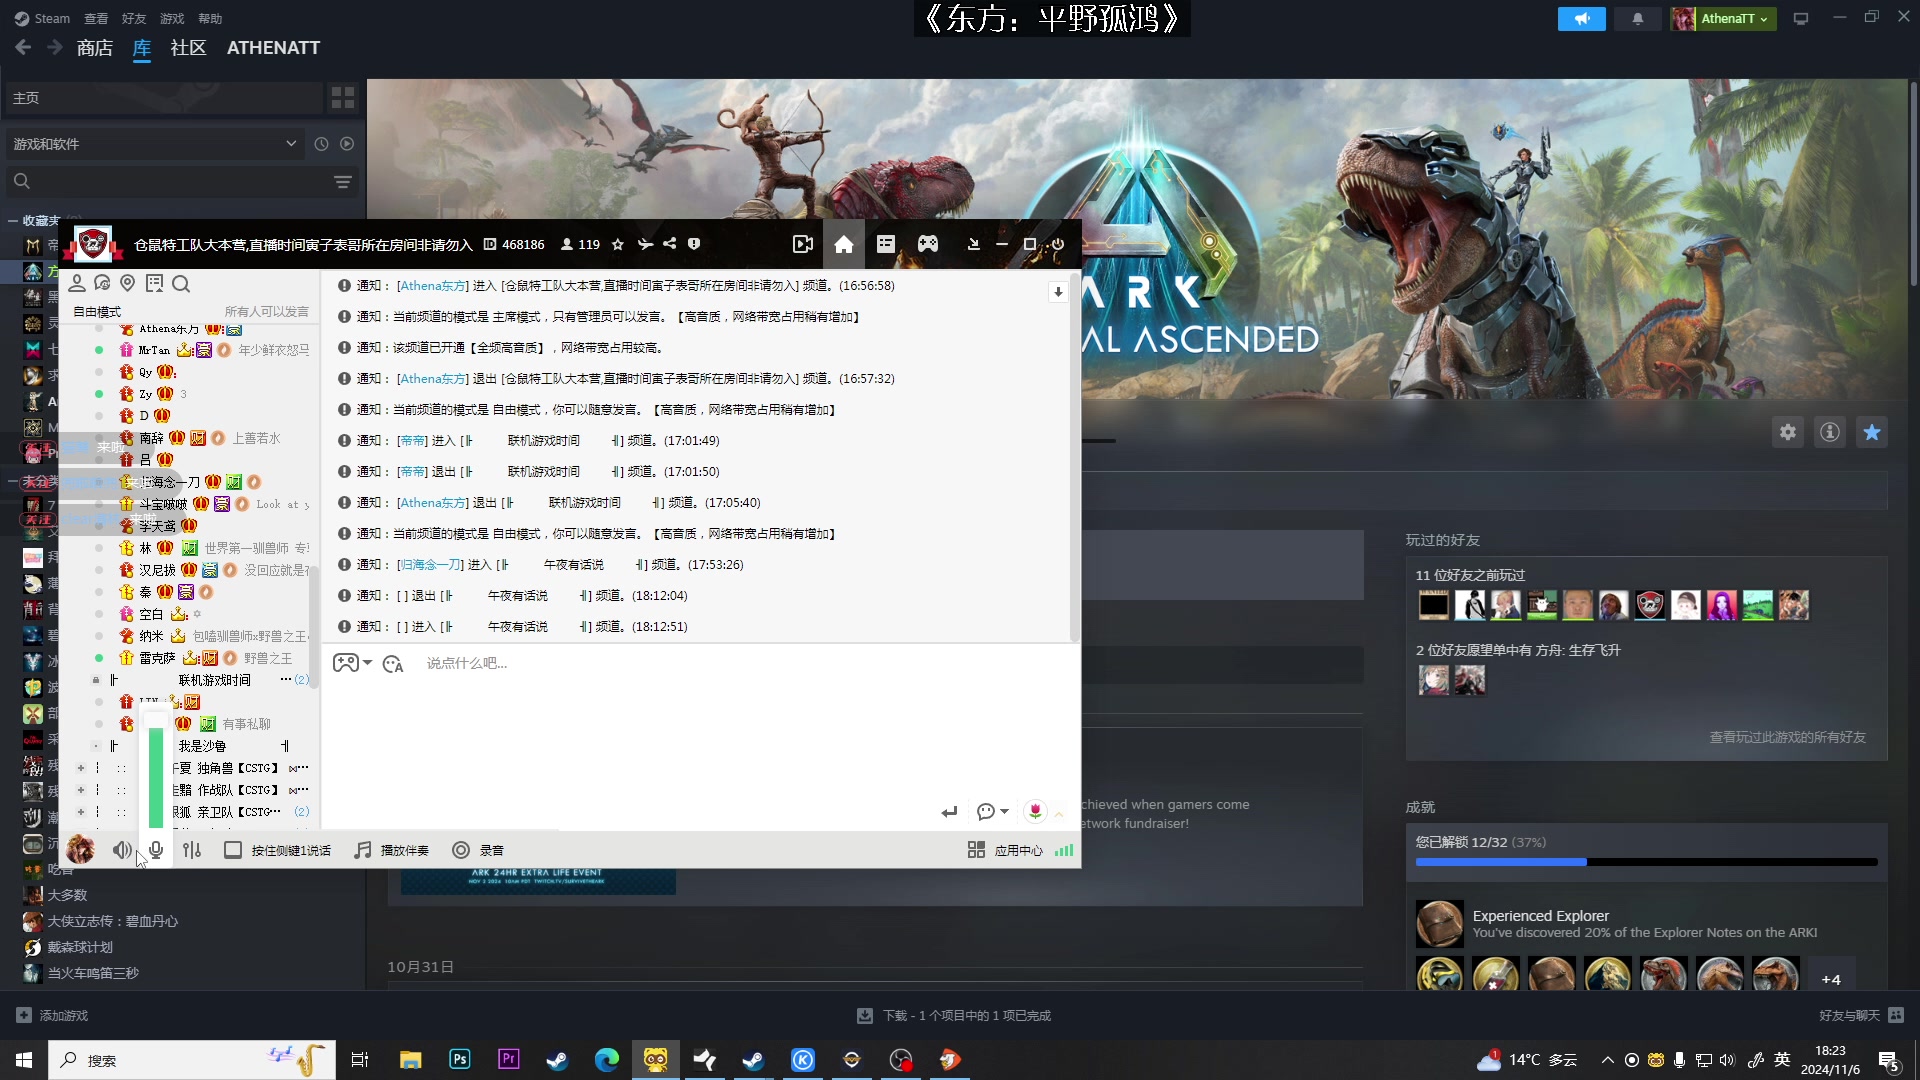The image size is (1920, 1080).
Task: Open 查看玩过此游戏的所有好友 link
Action: click(x=1787, y=737)
